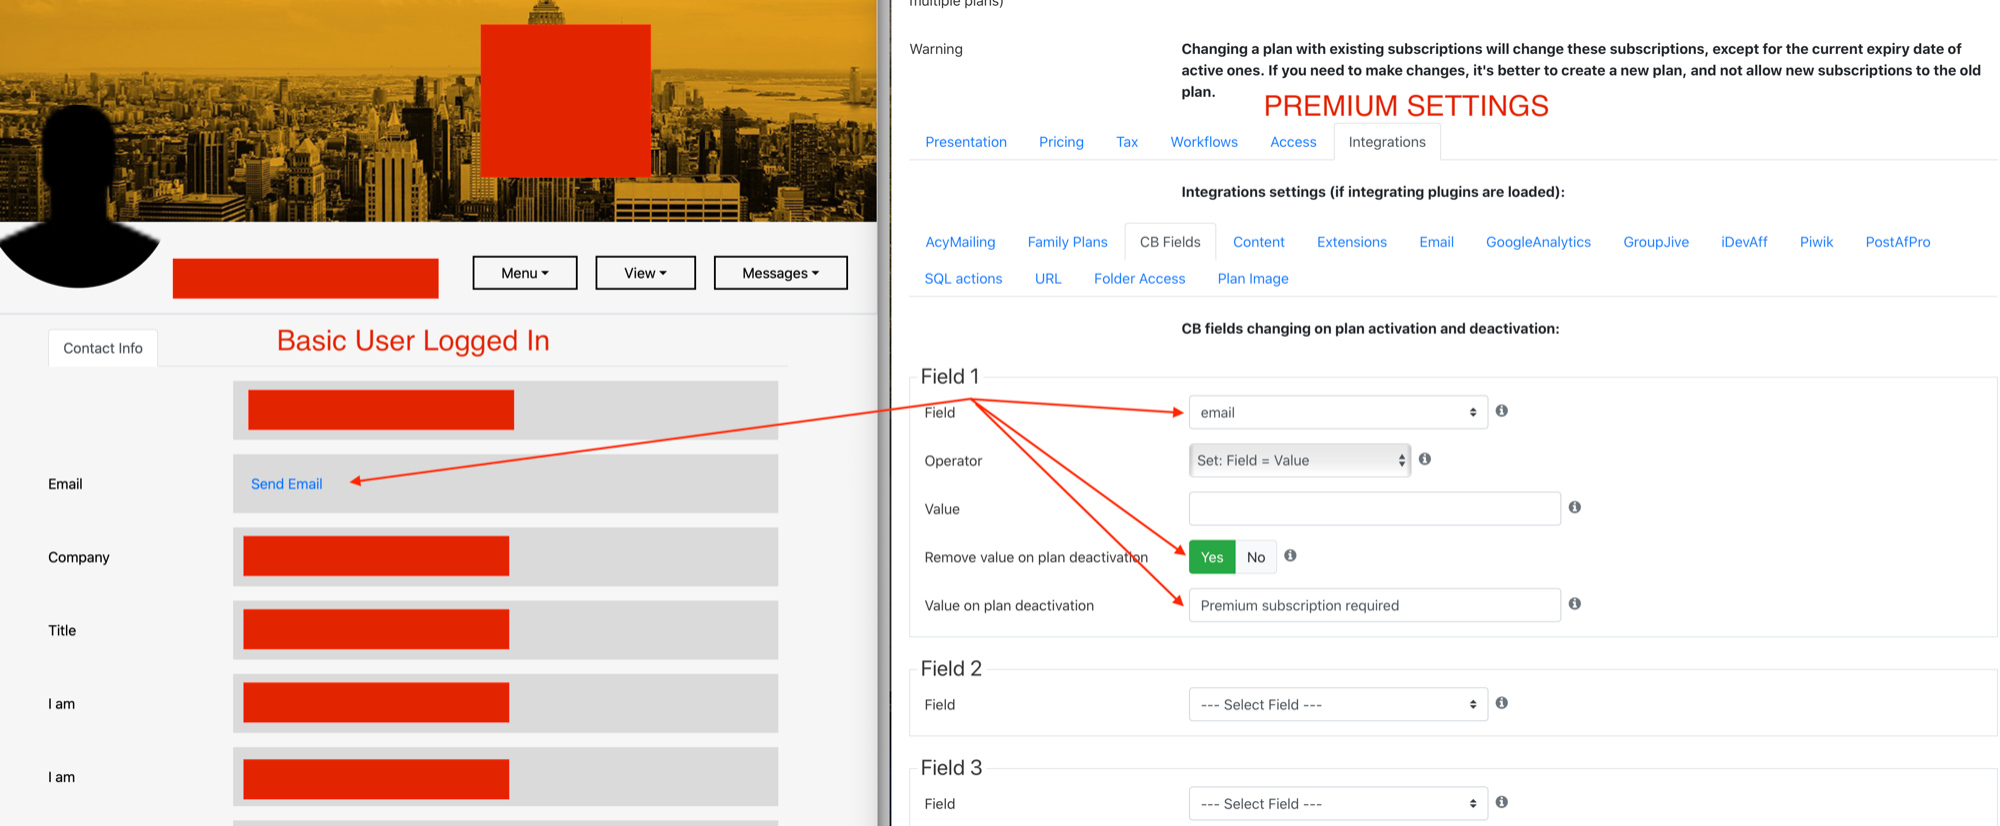2000x826 pixels.
Task: Open the Family Plans integration tab
Action: [1067, 242]
